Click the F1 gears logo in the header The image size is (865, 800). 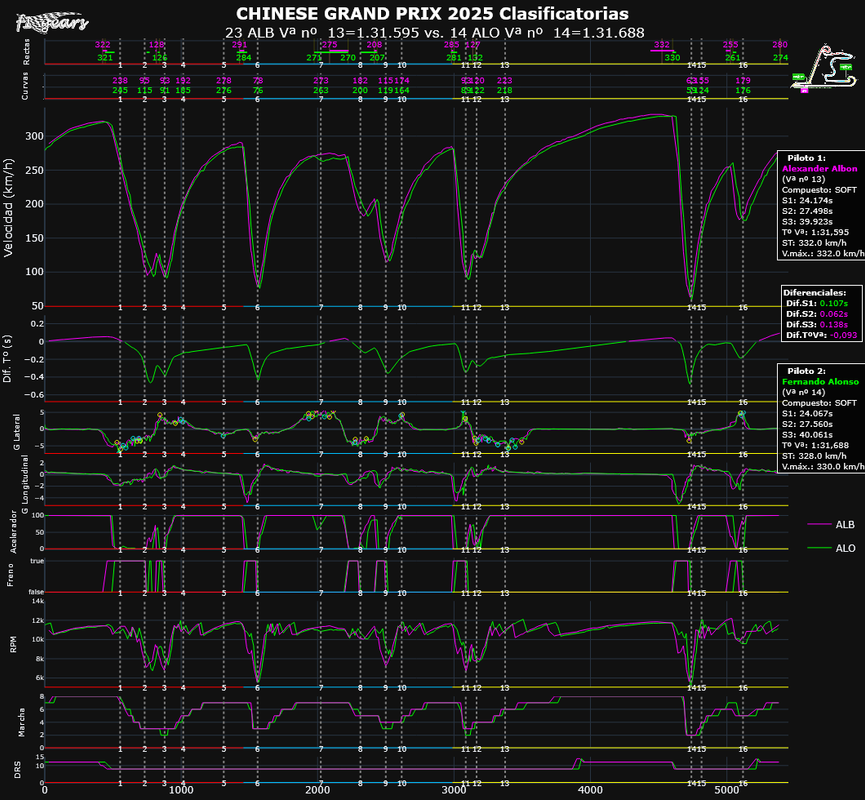click(52, 22)
